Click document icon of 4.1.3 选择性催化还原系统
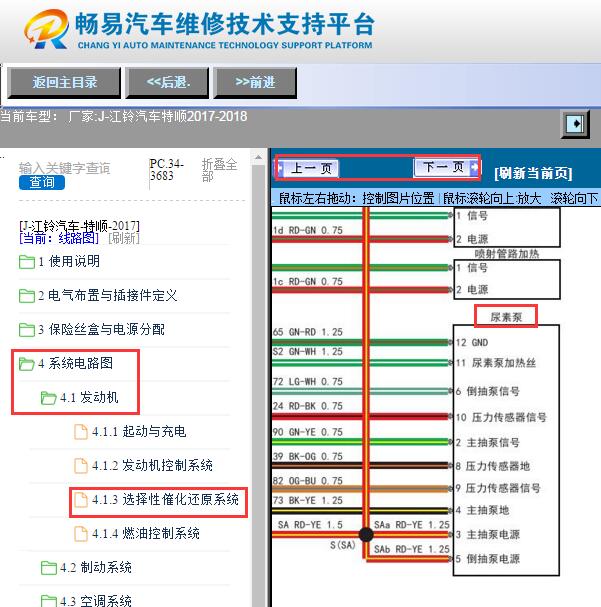This screenshot has height=607, width=601. coord(80,500)
